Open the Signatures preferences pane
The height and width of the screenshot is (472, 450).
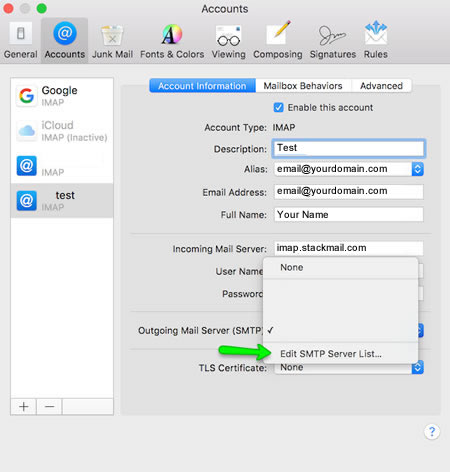(333, 41)
